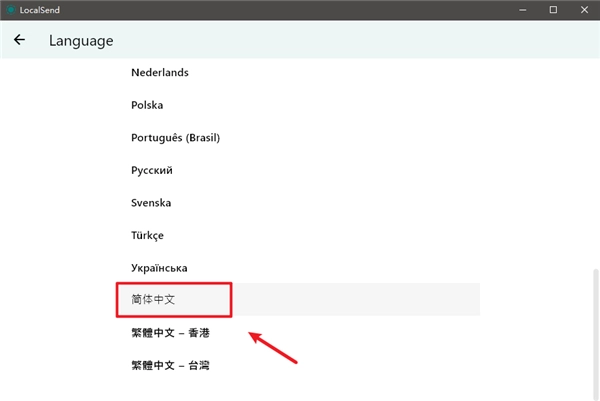
Task: Click scrollbar track above the thumb
Action: point(596,160)
